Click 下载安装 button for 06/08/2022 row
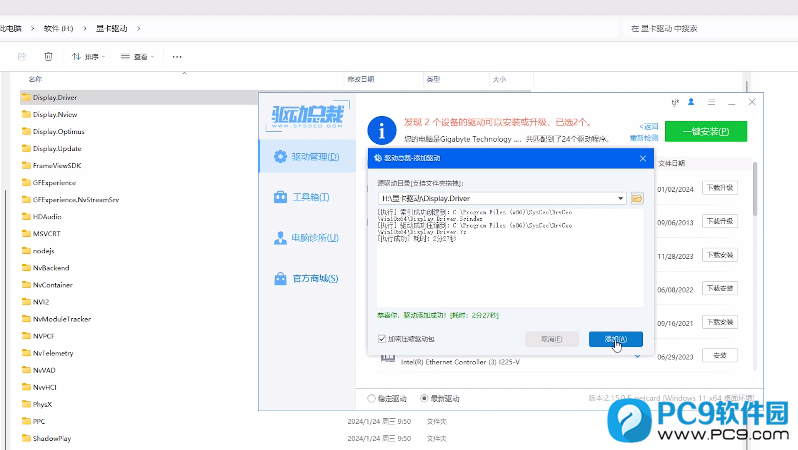Image resolution: width=798 pixels, height=450 pixels. [x=720, y=289]
